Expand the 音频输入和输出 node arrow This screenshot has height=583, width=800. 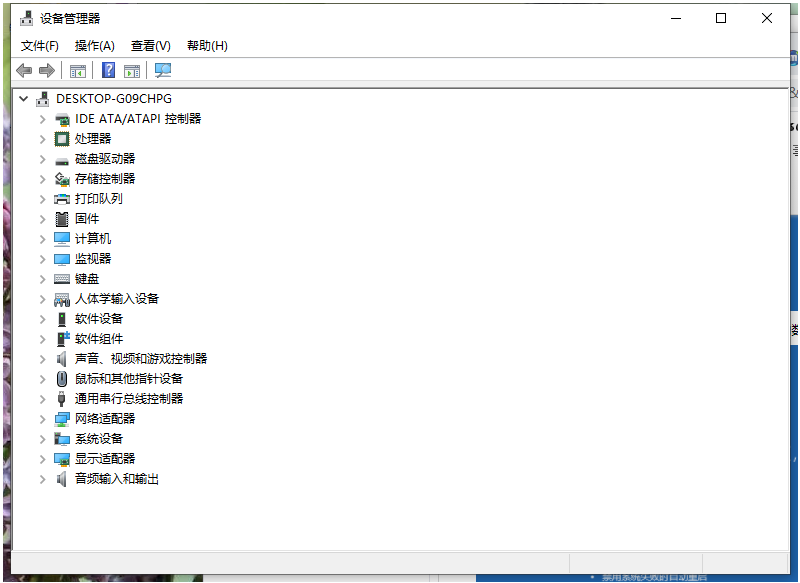coord(42,479)
